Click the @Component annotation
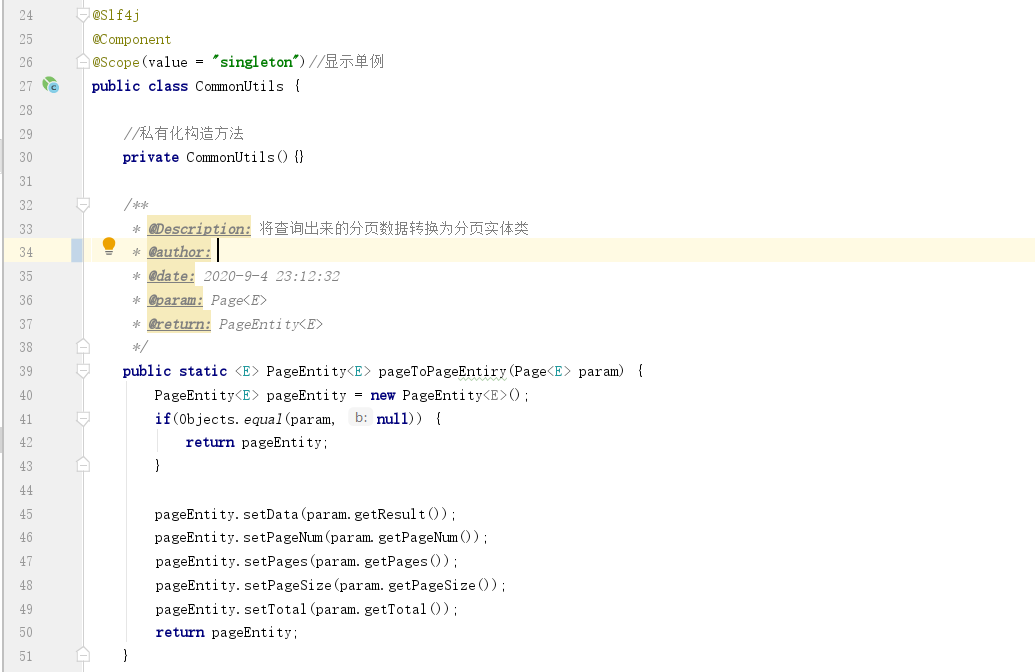The image size is (1035, 672). pyautogui.click(x=131, y=39)
